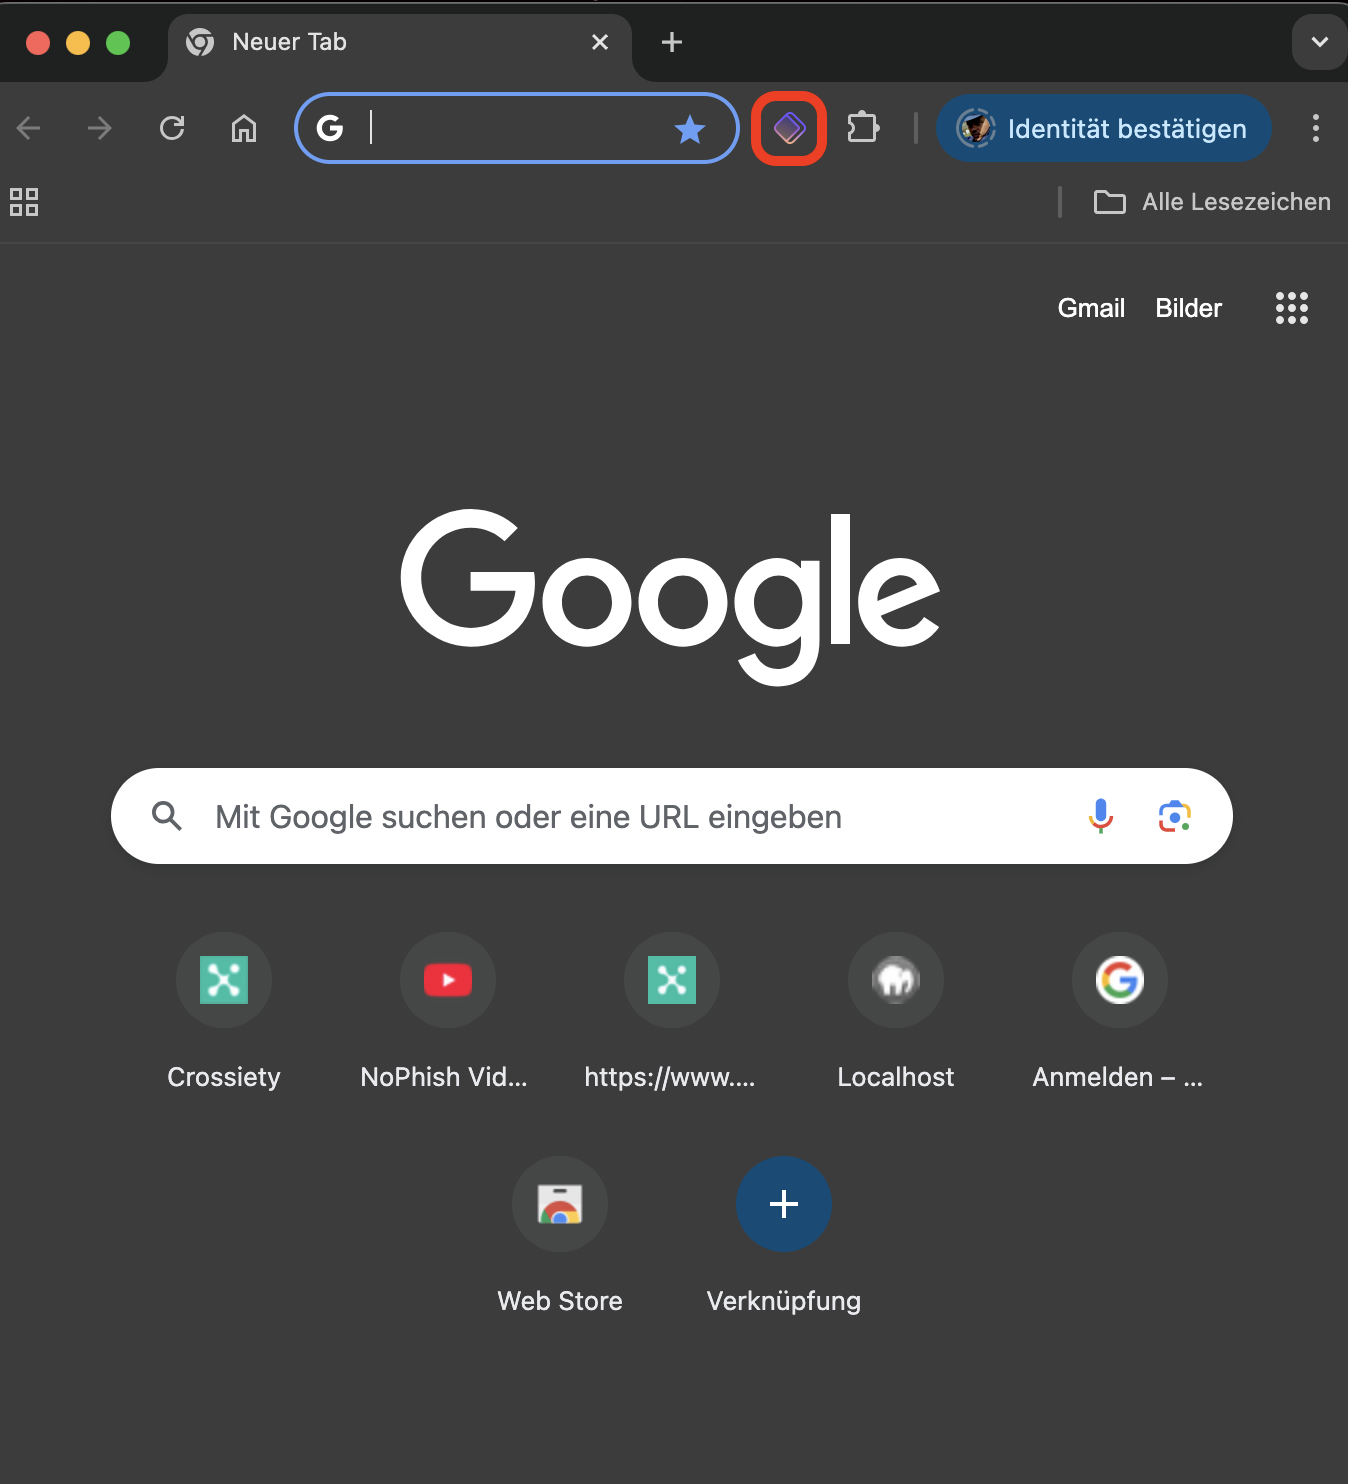
Task: Click the bookmark star in the address bar
Action: [690, 129]
